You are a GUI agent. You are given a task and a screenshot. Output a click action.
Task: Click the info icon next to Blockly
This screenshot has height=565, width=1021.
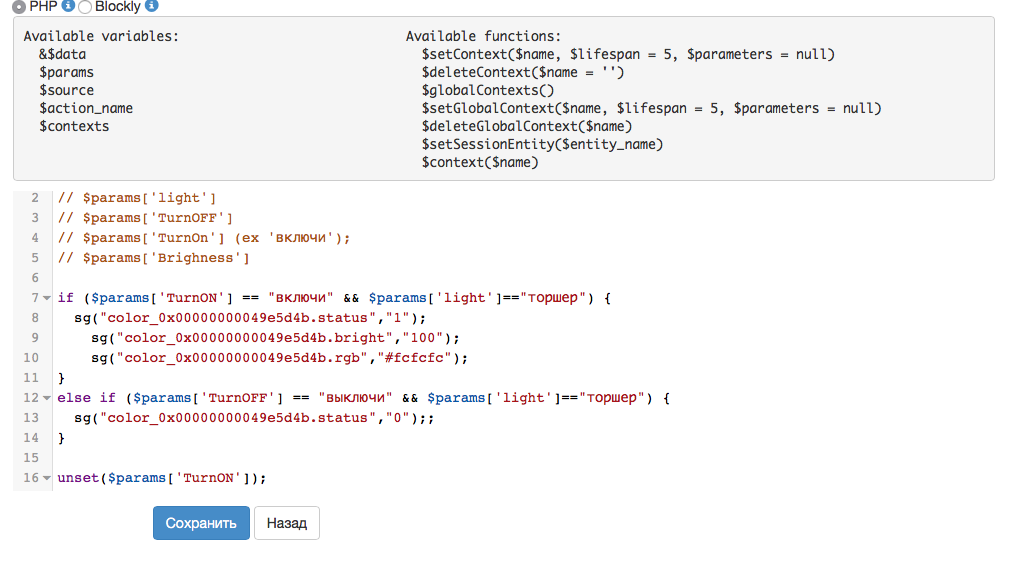[x=151, y=6]
